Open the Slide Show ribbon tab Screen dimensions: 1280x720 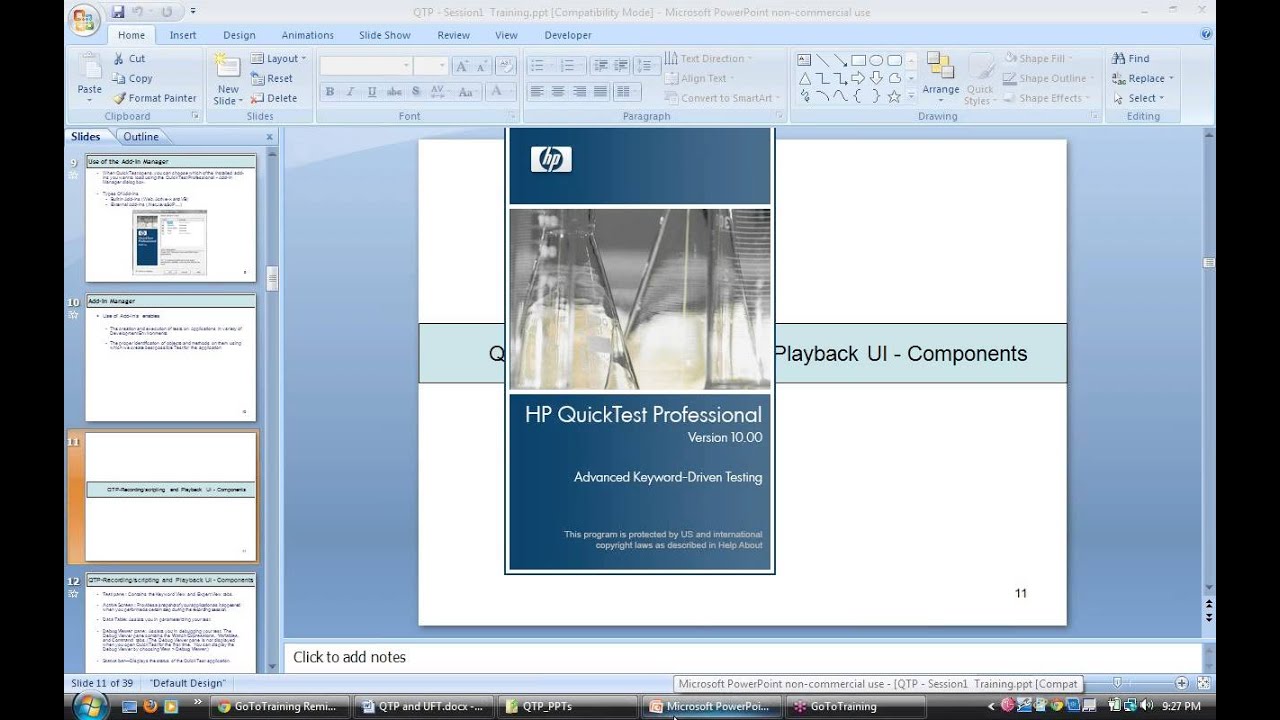385,35
